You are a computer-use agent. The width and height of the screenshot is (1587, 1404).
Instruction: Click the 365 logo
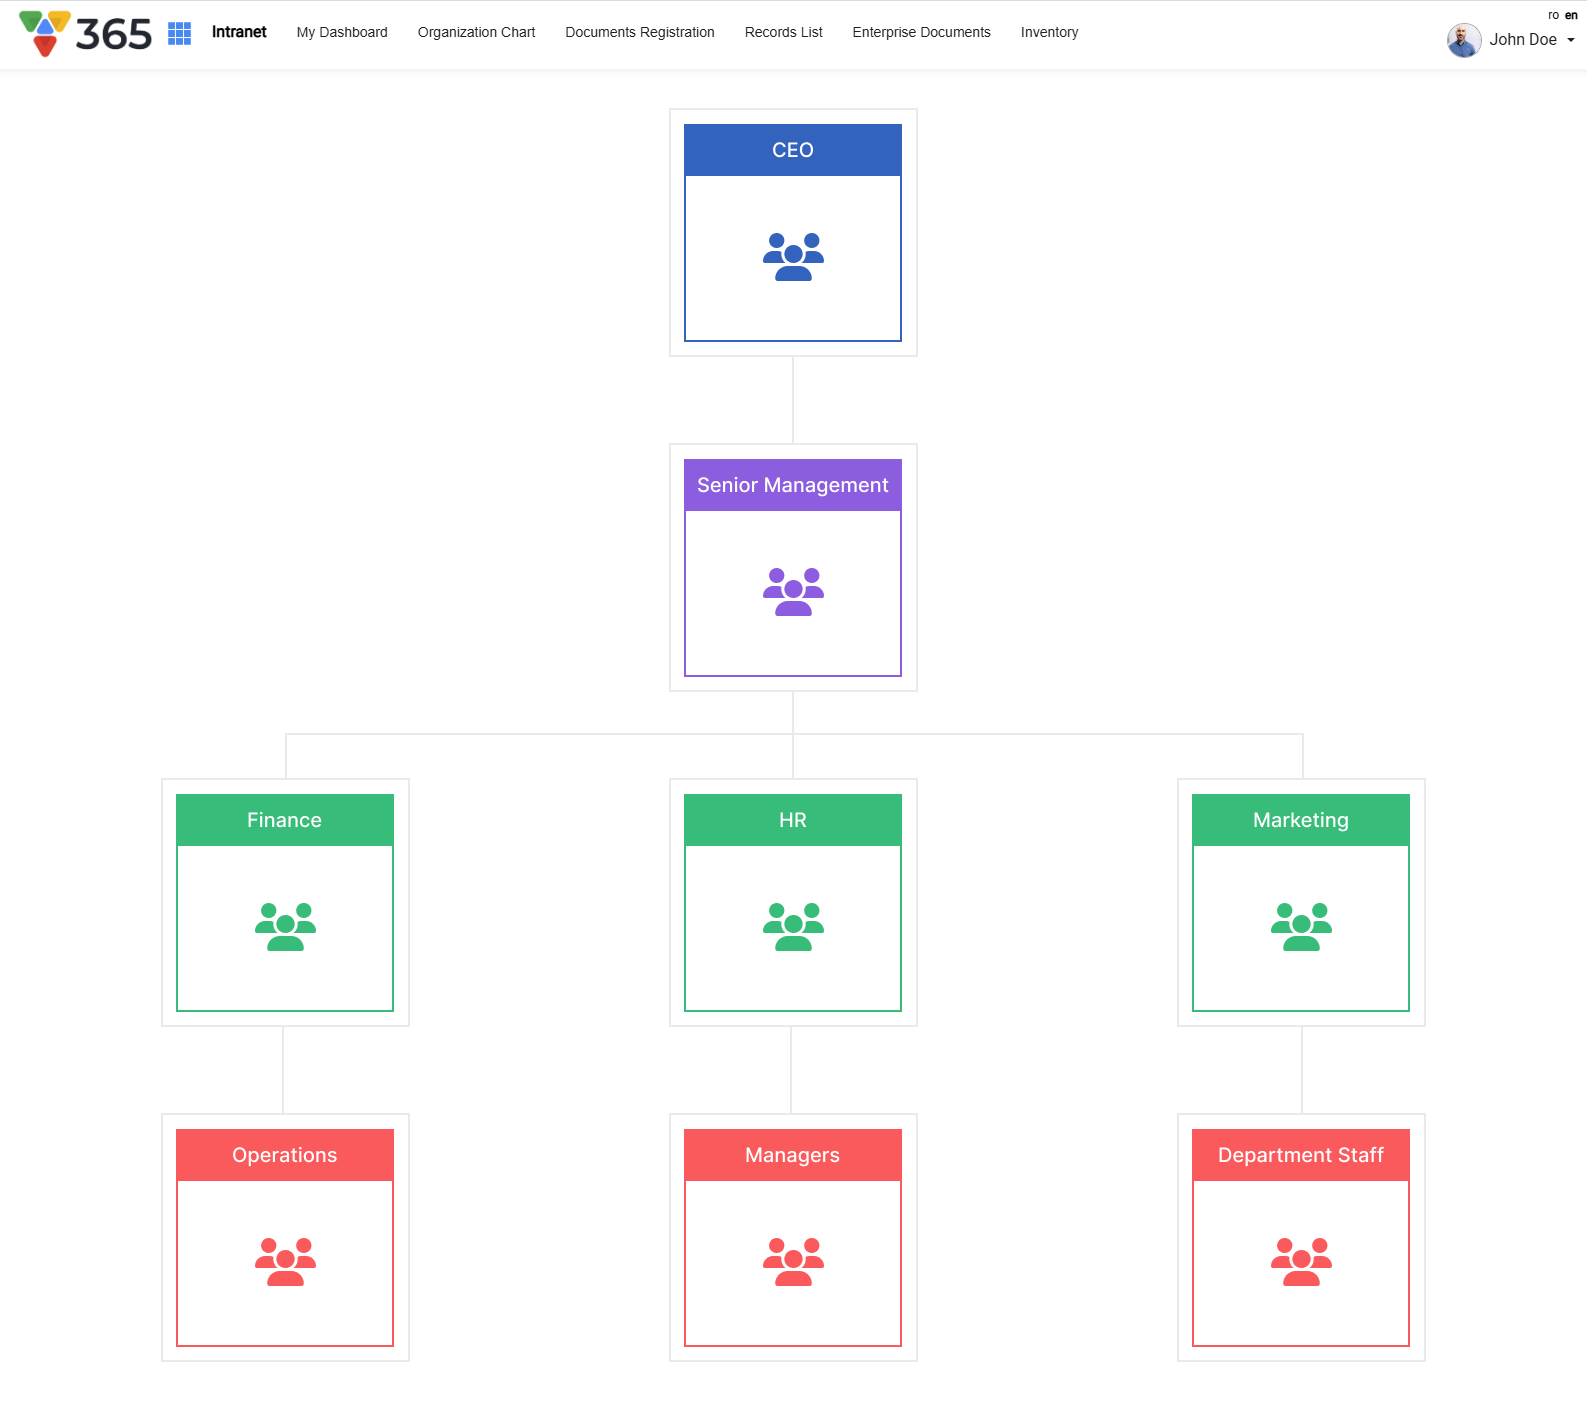[x=86, y=34]
